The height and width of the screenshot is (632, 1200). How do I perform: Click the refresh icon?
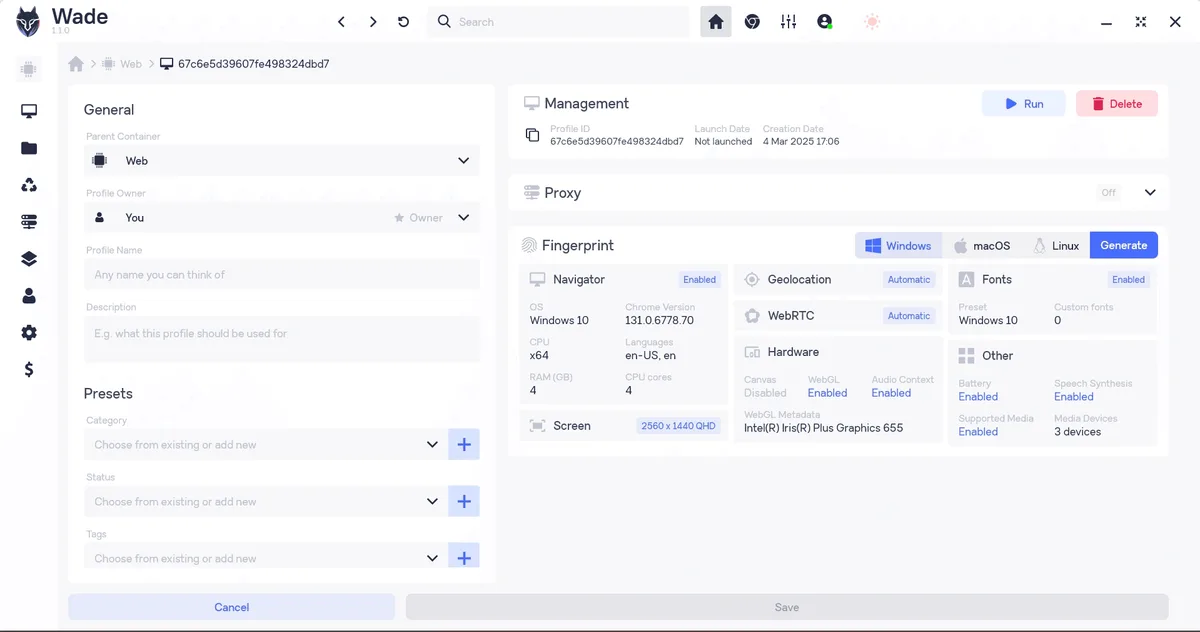[404, 22]
